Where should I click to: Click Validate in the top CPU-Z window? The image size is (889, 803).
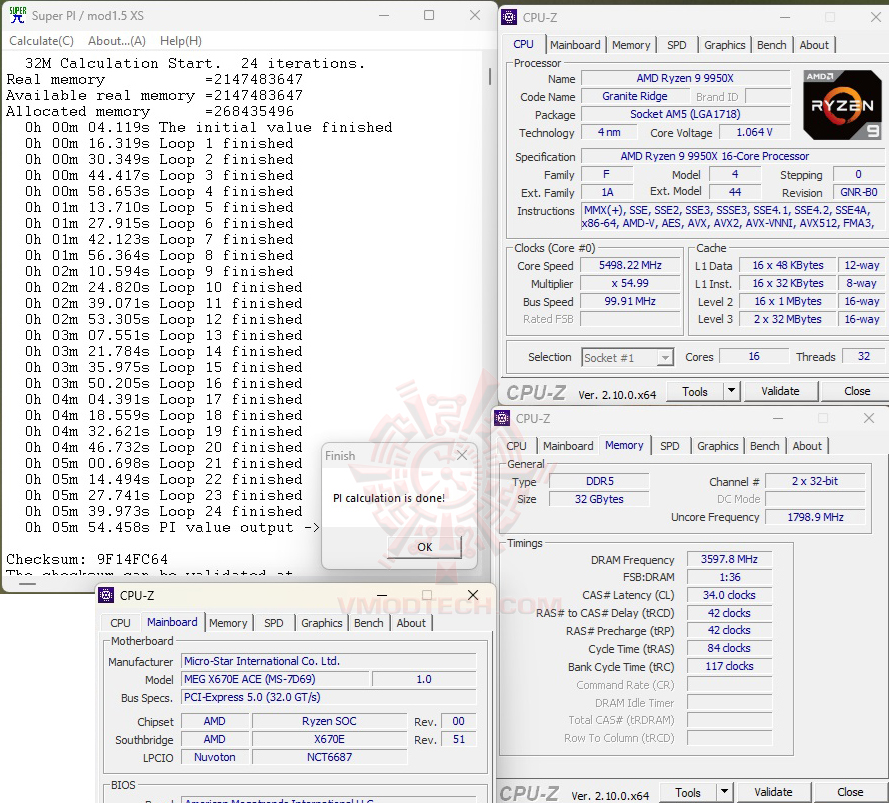[x=780, y=391]
